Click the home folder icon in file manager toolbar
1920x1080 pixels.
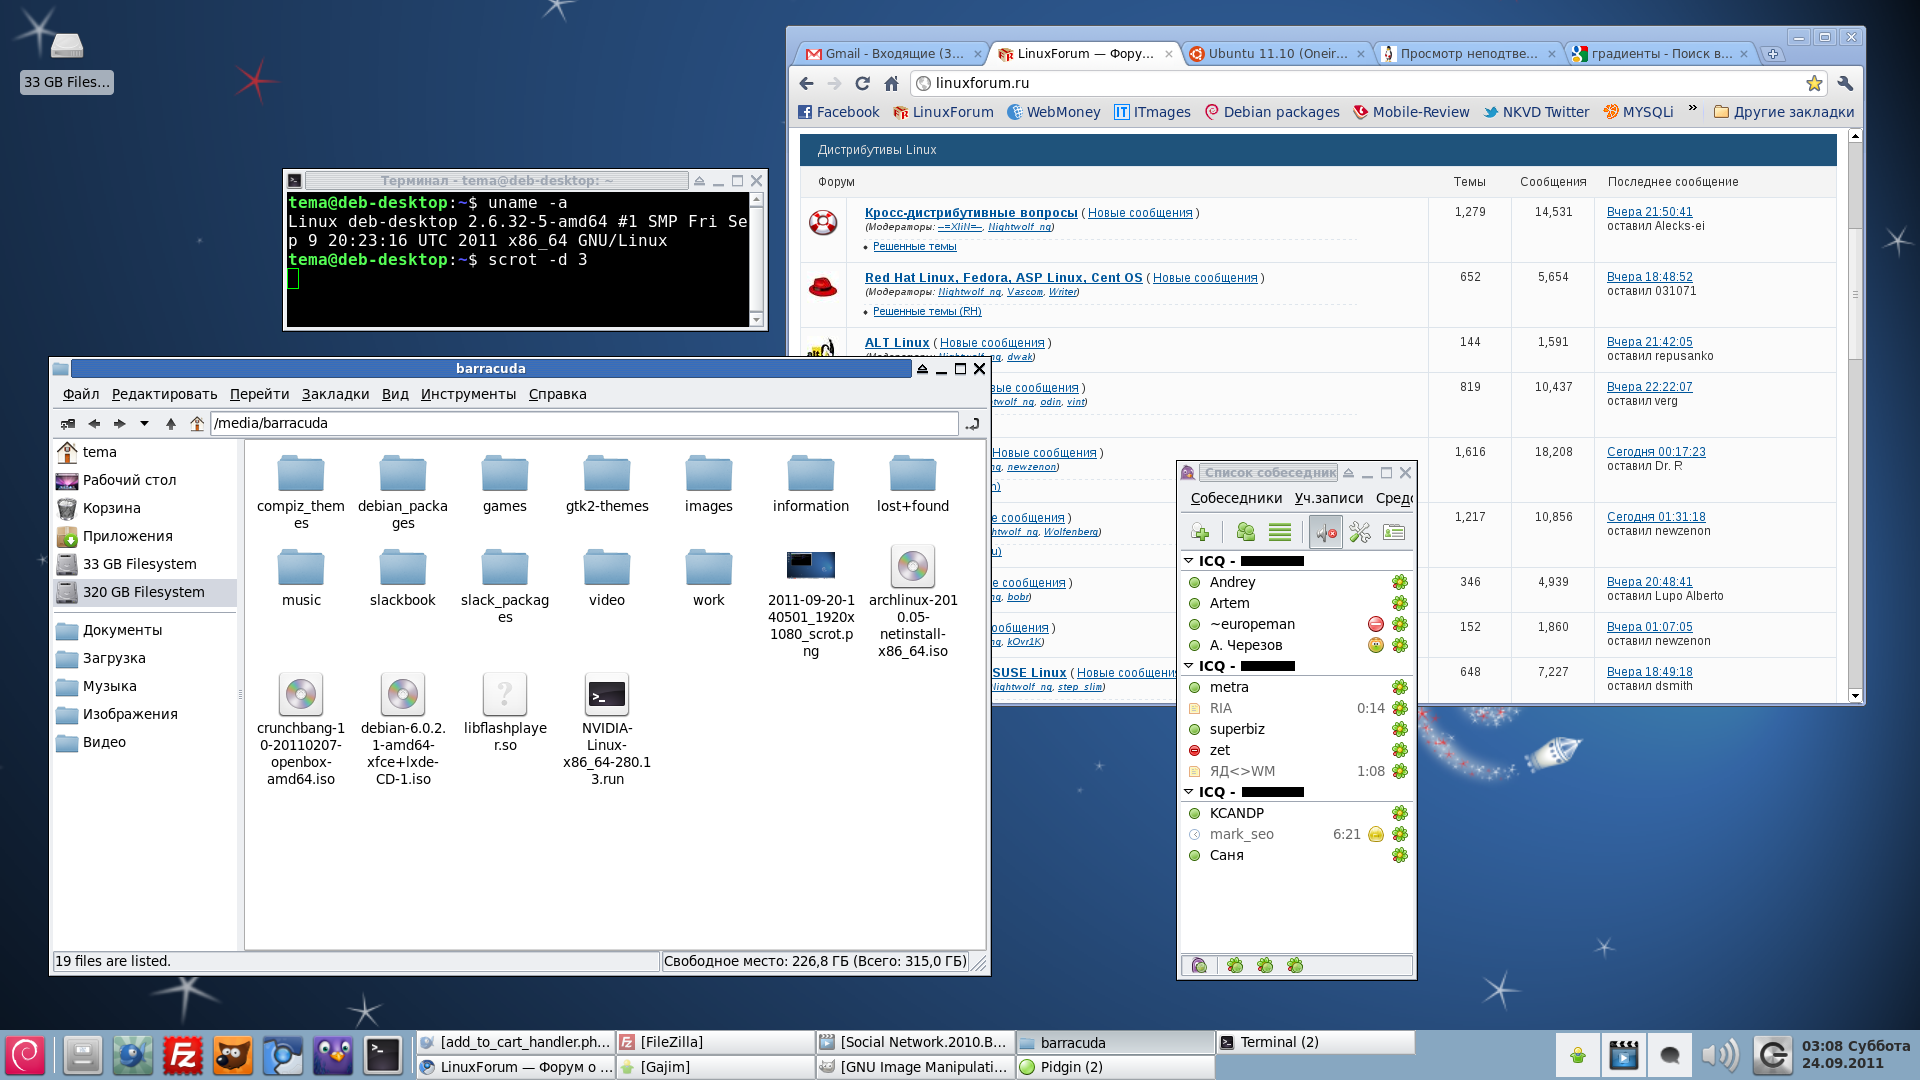pos(197,424)
